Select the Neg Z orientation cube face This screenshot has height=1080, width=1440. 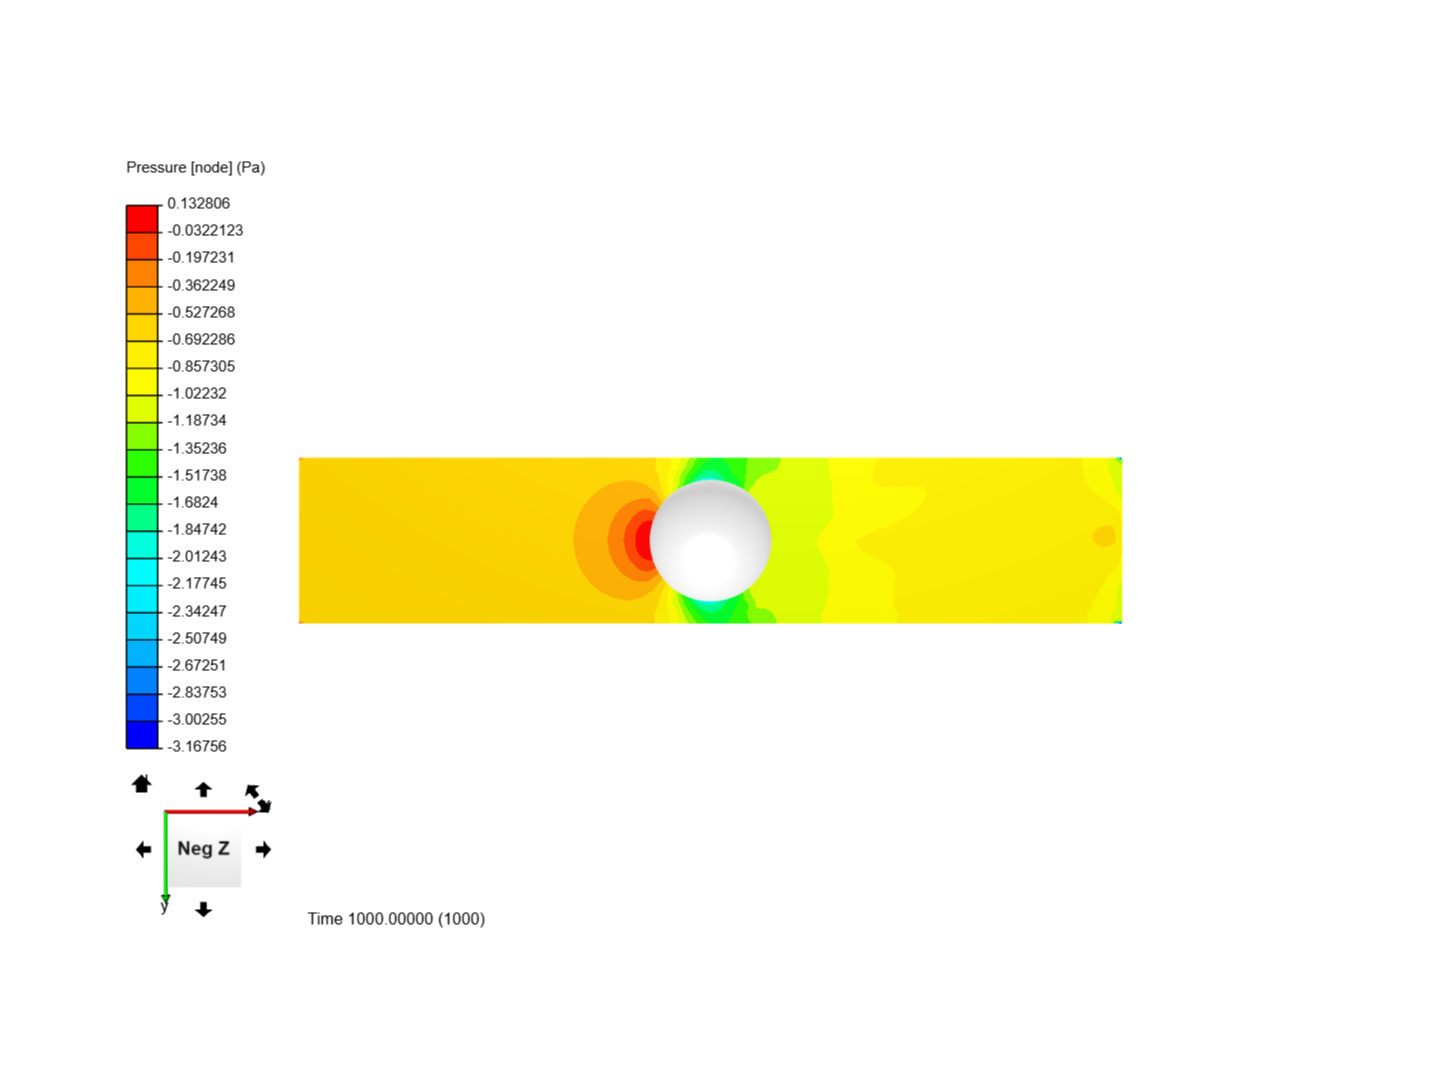point(204,849)
